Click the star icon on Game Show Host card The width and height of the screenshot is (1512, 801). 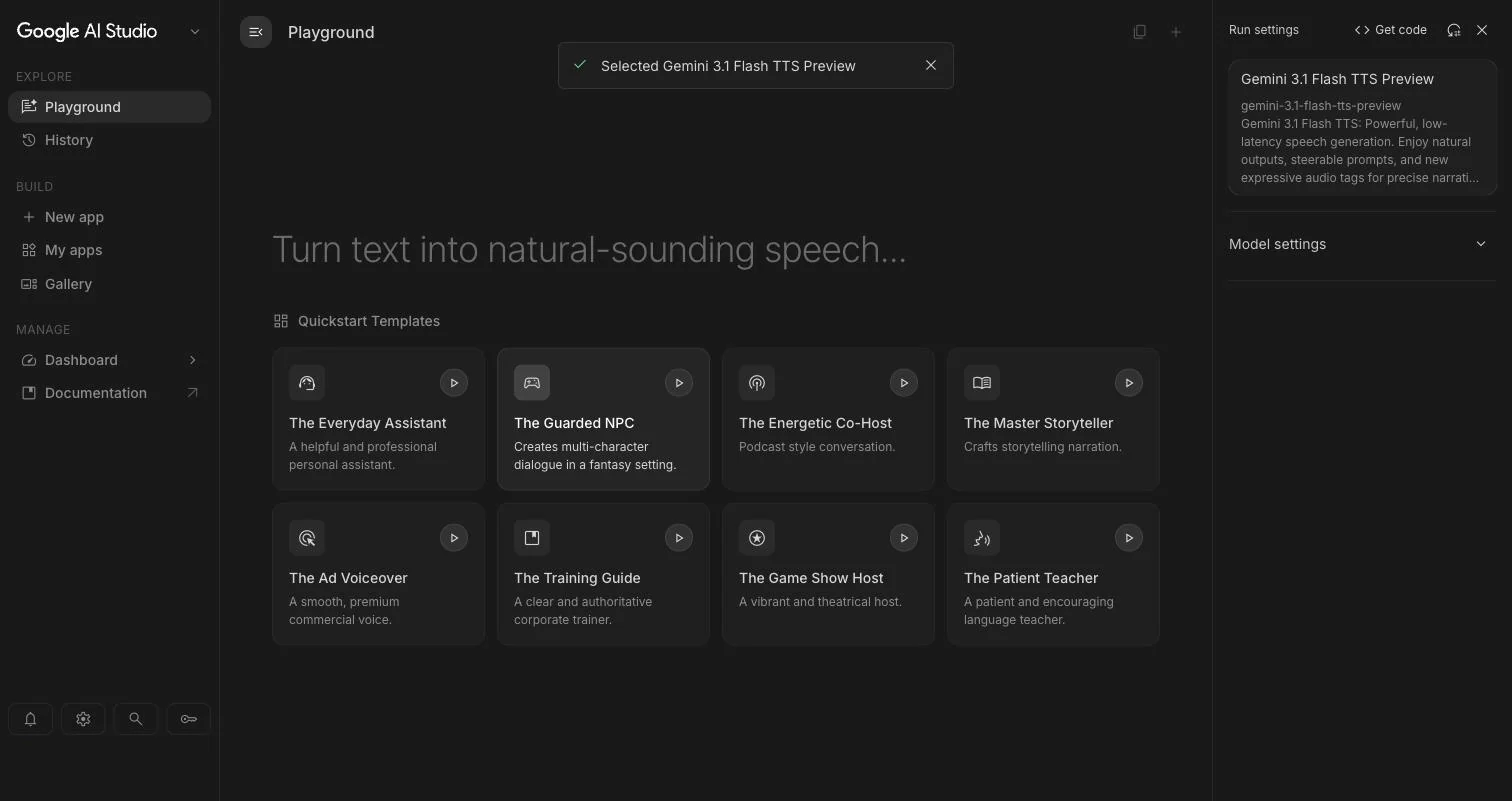757,538
